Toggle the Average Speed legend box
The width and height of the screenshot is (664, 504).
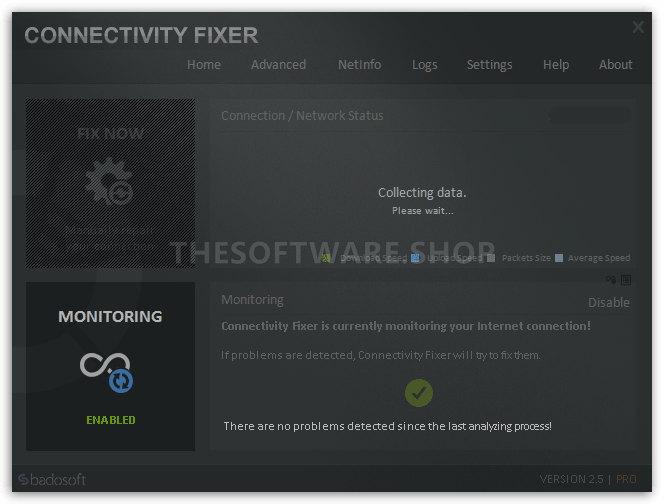click(559, 258)
